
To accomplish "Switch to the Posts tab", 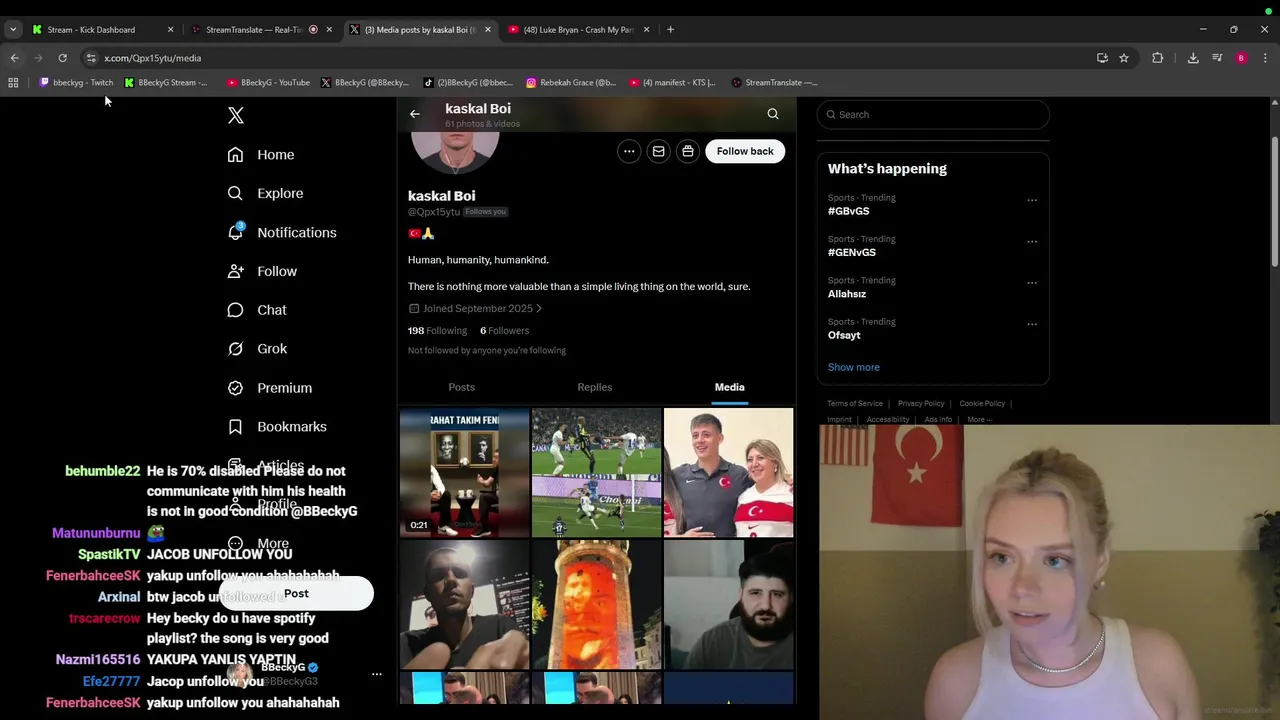I will (x=462, y=387).
